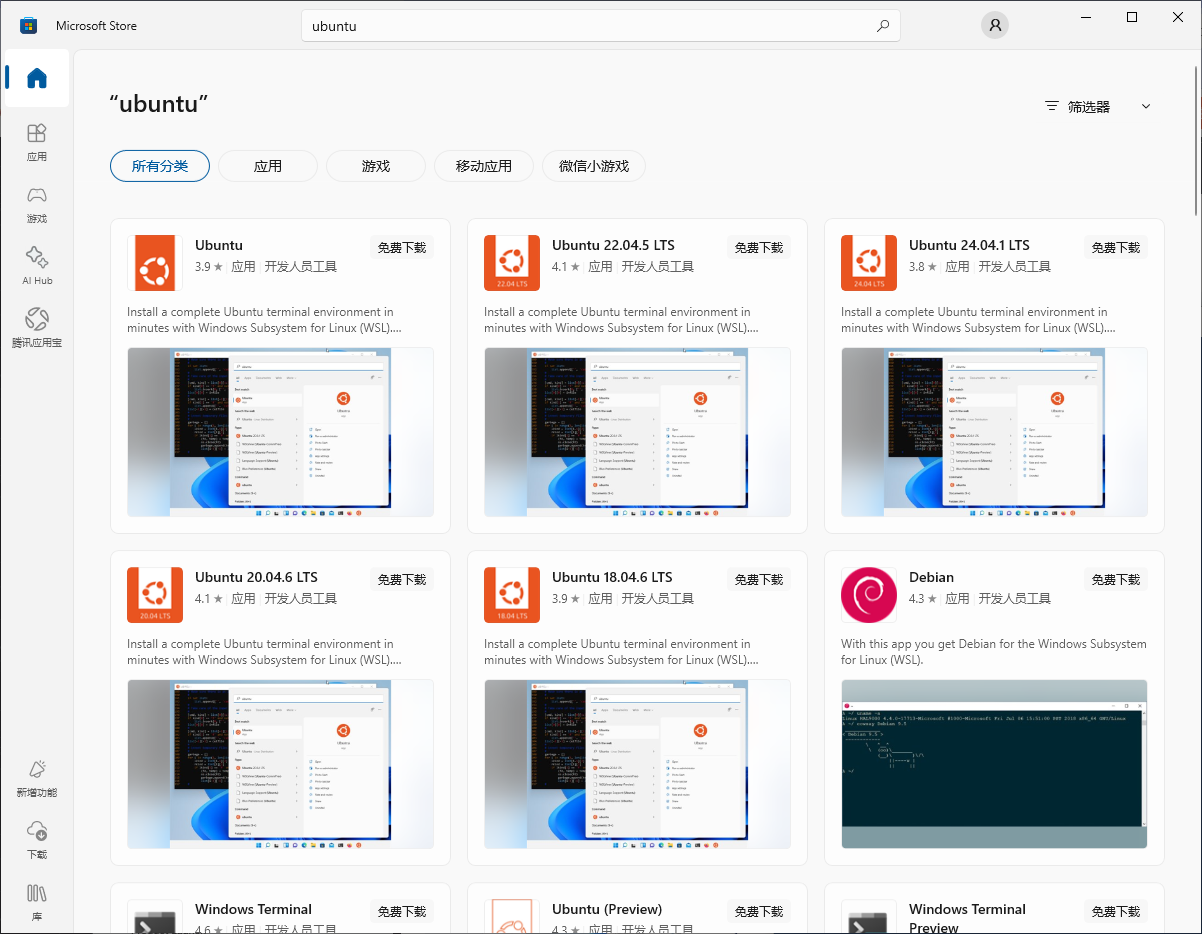Open AI Hub in the sidebar
This screenshot has width=1202, height=934.
[37, 266]
